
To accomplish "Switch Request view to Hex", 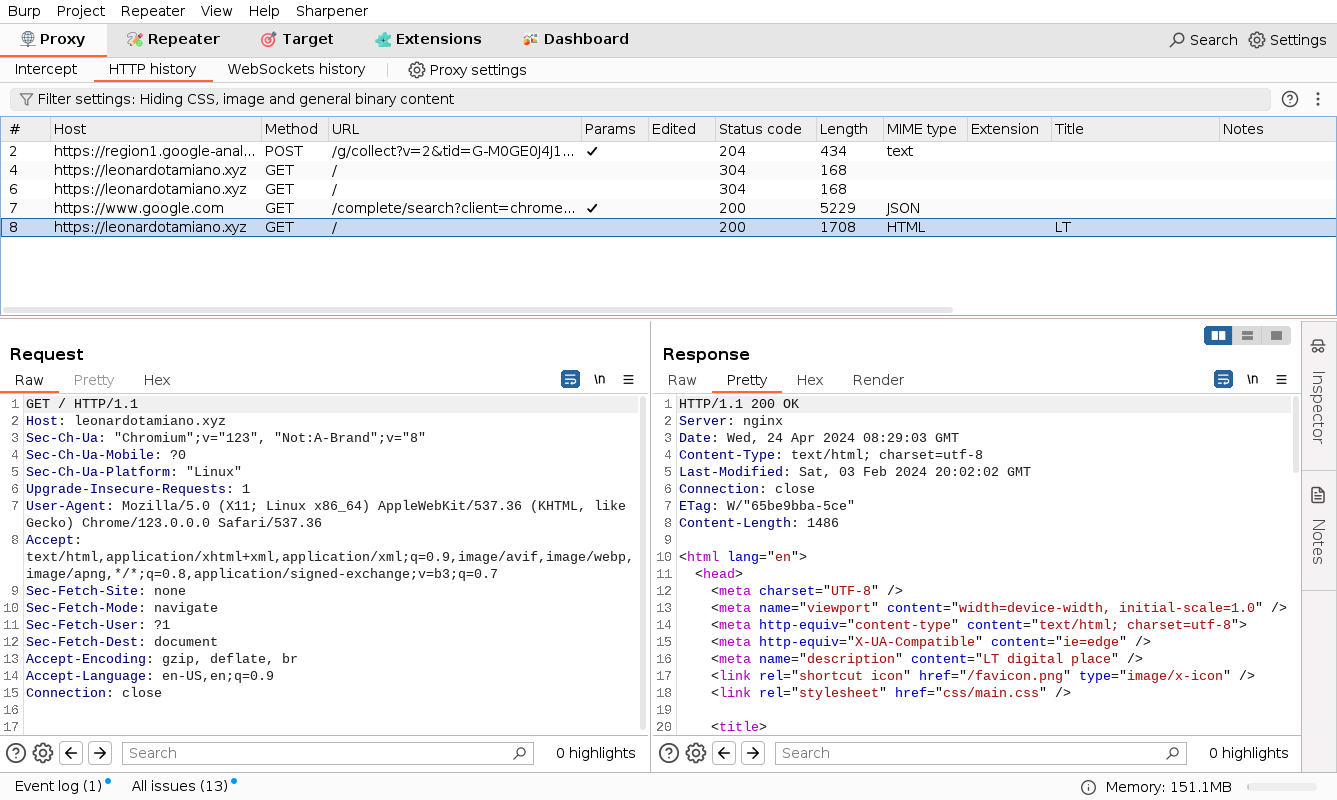I will [x=157, y=380].
